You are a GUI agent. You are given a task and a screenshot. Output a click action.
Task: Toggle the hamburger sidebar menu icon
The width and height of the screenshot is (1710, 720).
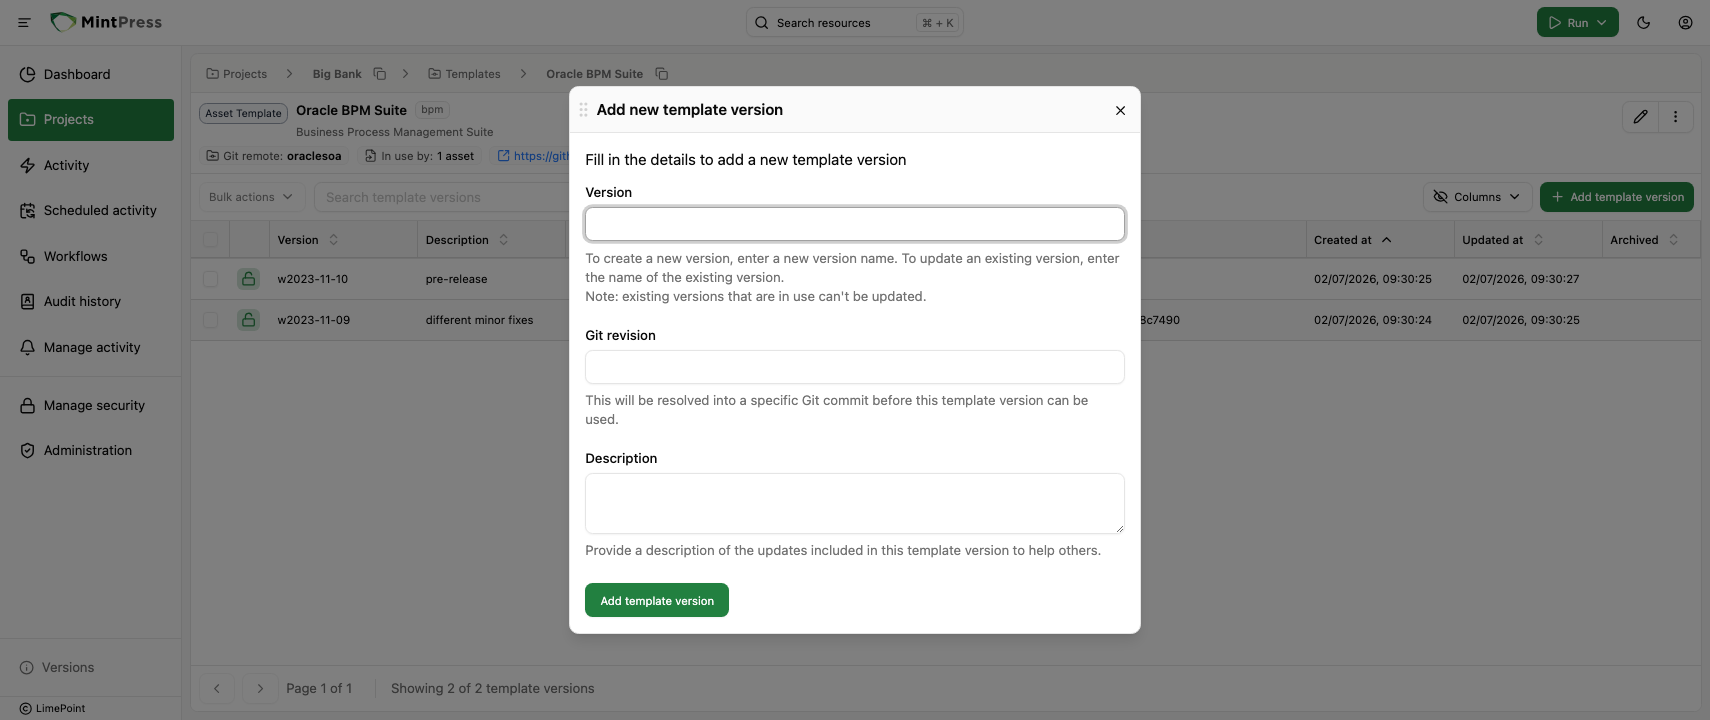click(x=24, y=22)
